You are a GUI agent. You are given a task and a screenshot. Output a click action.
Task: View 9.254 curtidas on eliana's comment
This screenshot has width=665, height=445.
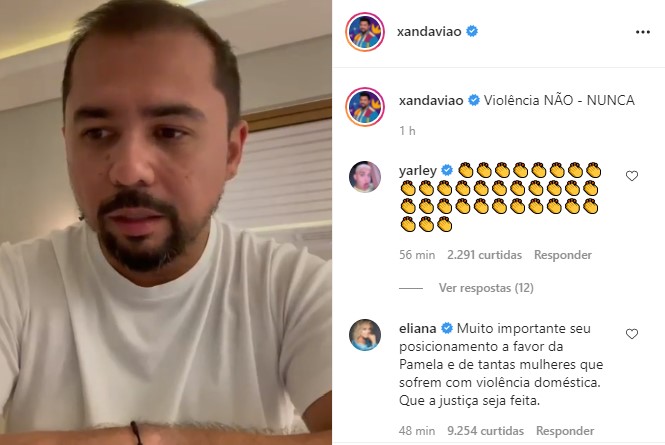click(x=486, y=431)
